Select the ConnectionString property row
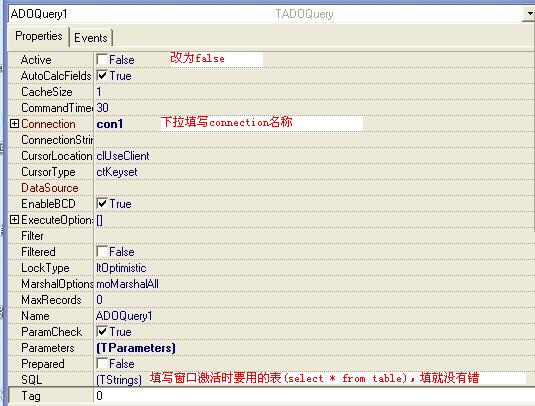The height and width of the screenshot is (406, 535). [x=272, y=140]
